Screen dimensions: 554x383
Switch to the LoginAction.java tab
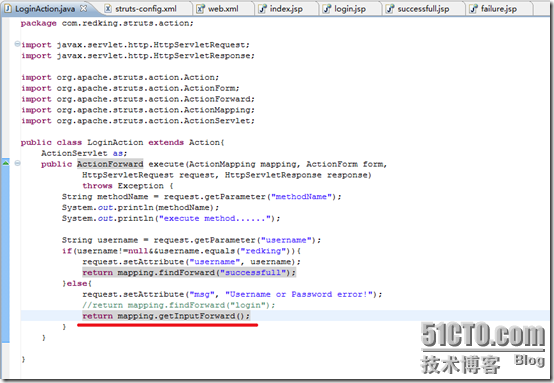[x=45, y=8]
